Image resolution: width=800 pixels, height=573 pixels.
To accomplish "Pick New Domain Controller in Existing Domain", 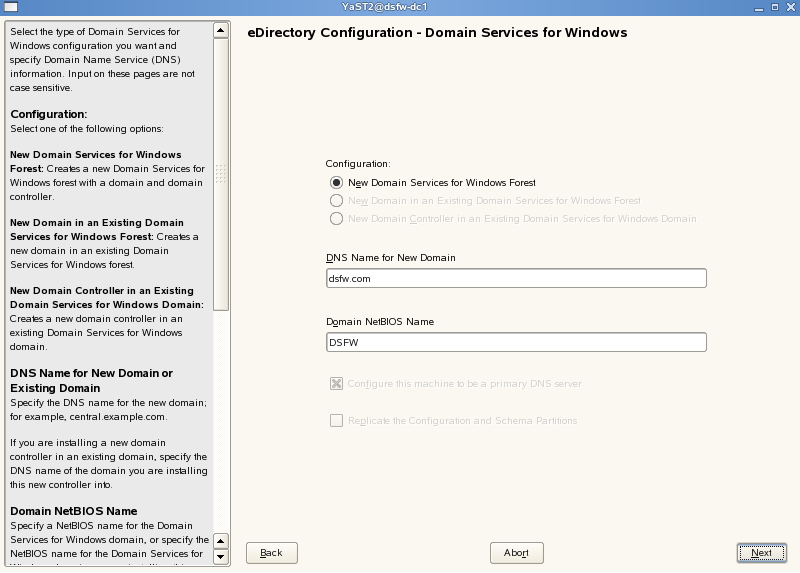I will (336, 219).
